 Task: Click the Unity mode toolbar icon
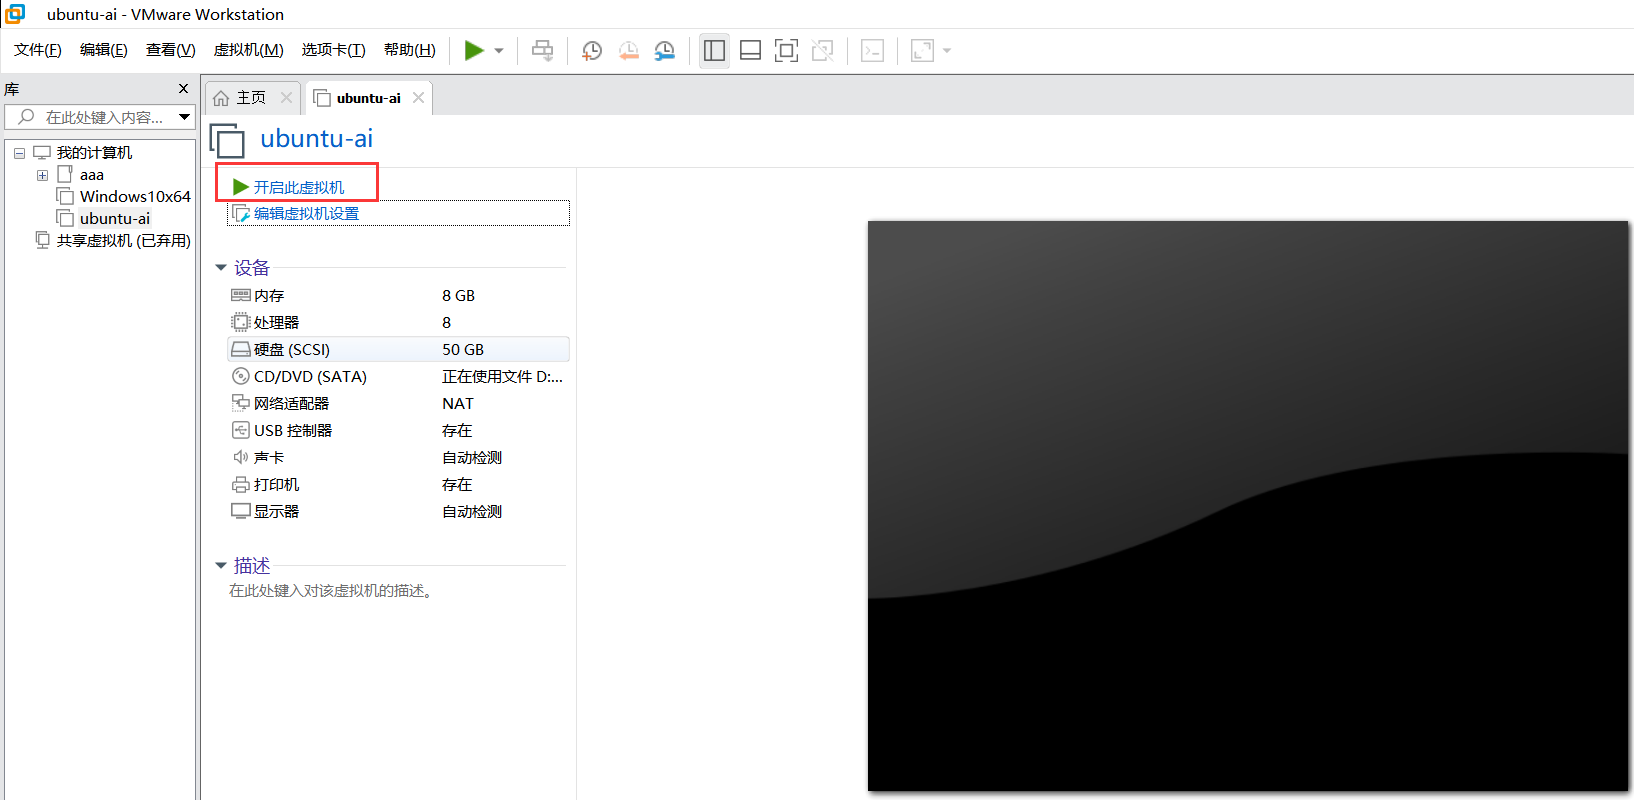click(x=822, y=50)
